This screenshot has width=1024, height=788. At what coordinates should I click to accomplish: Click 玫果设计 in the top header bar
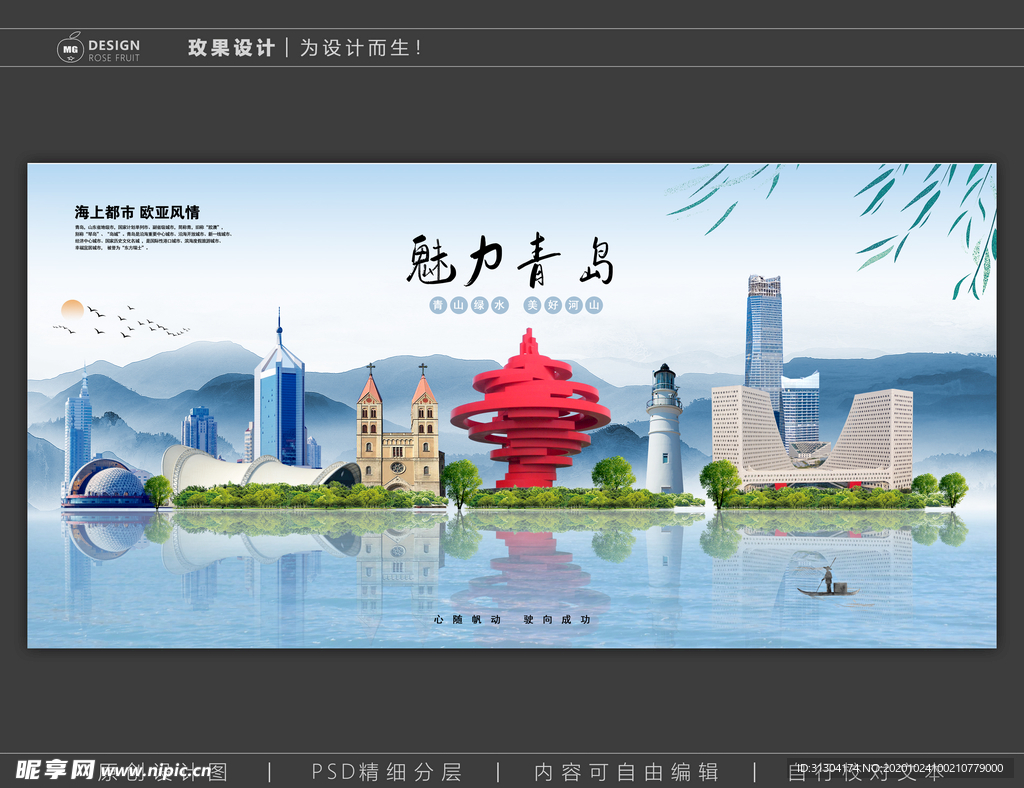pyautogui.click(x=231, y=45)
